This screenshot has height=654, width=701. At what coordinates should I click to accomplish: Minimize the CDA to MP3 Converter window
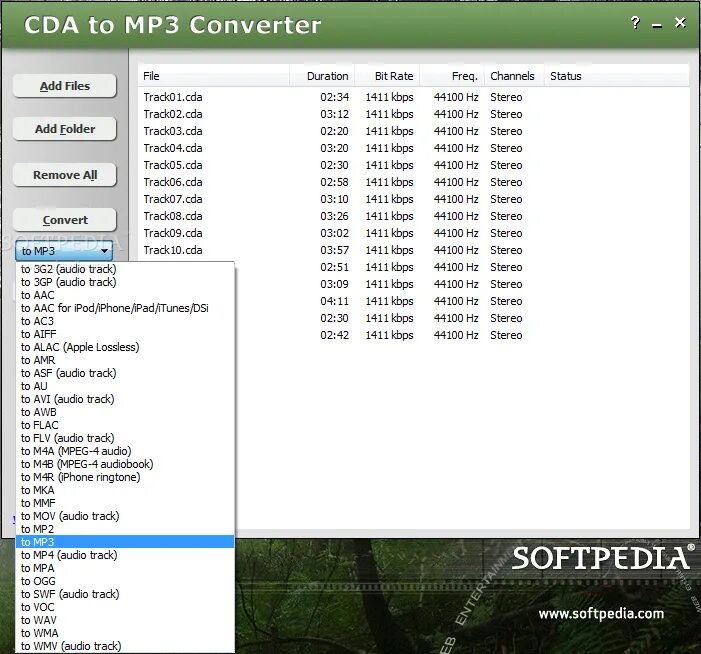657,25
